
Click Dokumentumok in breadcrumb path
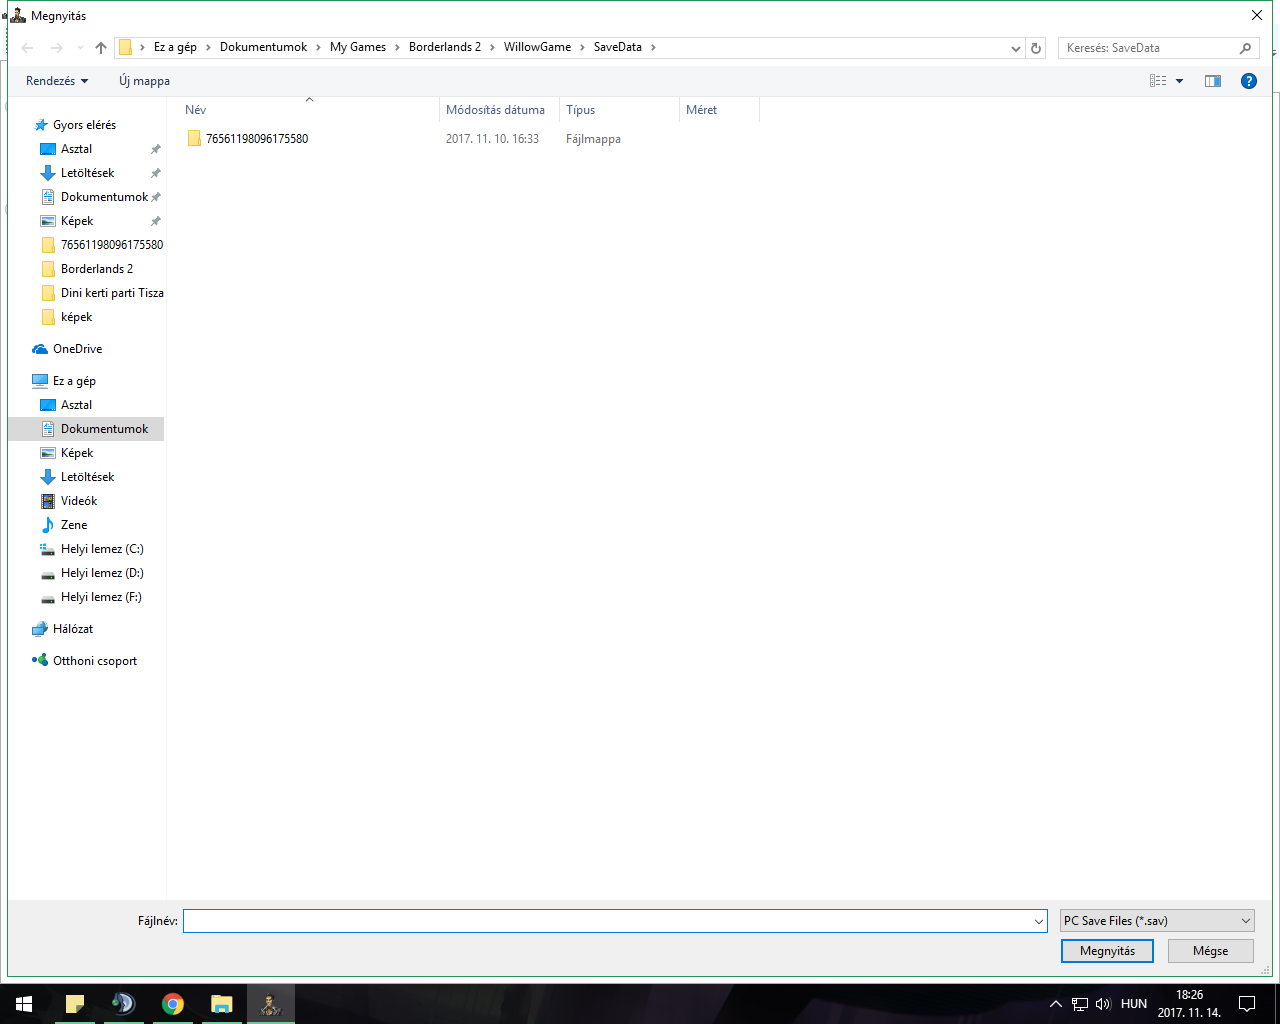pos(264,47)
